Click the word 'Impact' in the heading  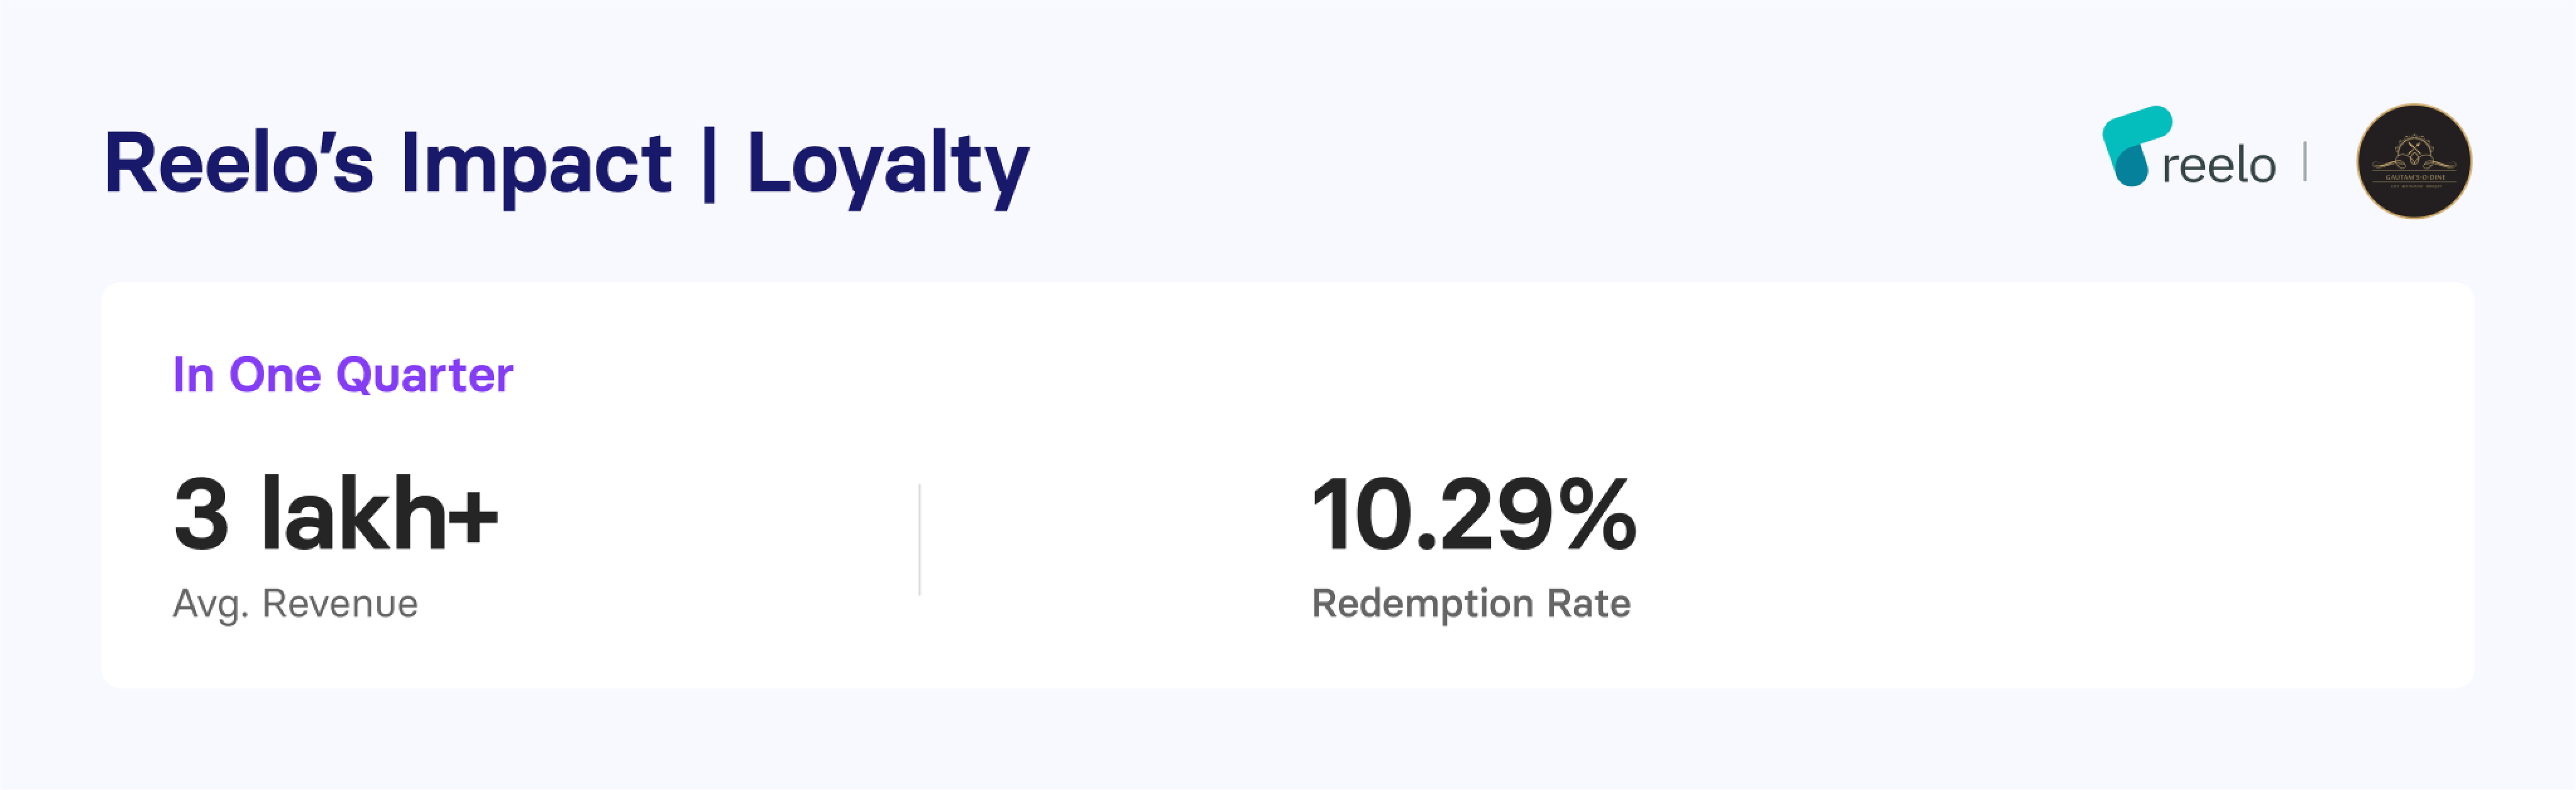tap(536, 168)
